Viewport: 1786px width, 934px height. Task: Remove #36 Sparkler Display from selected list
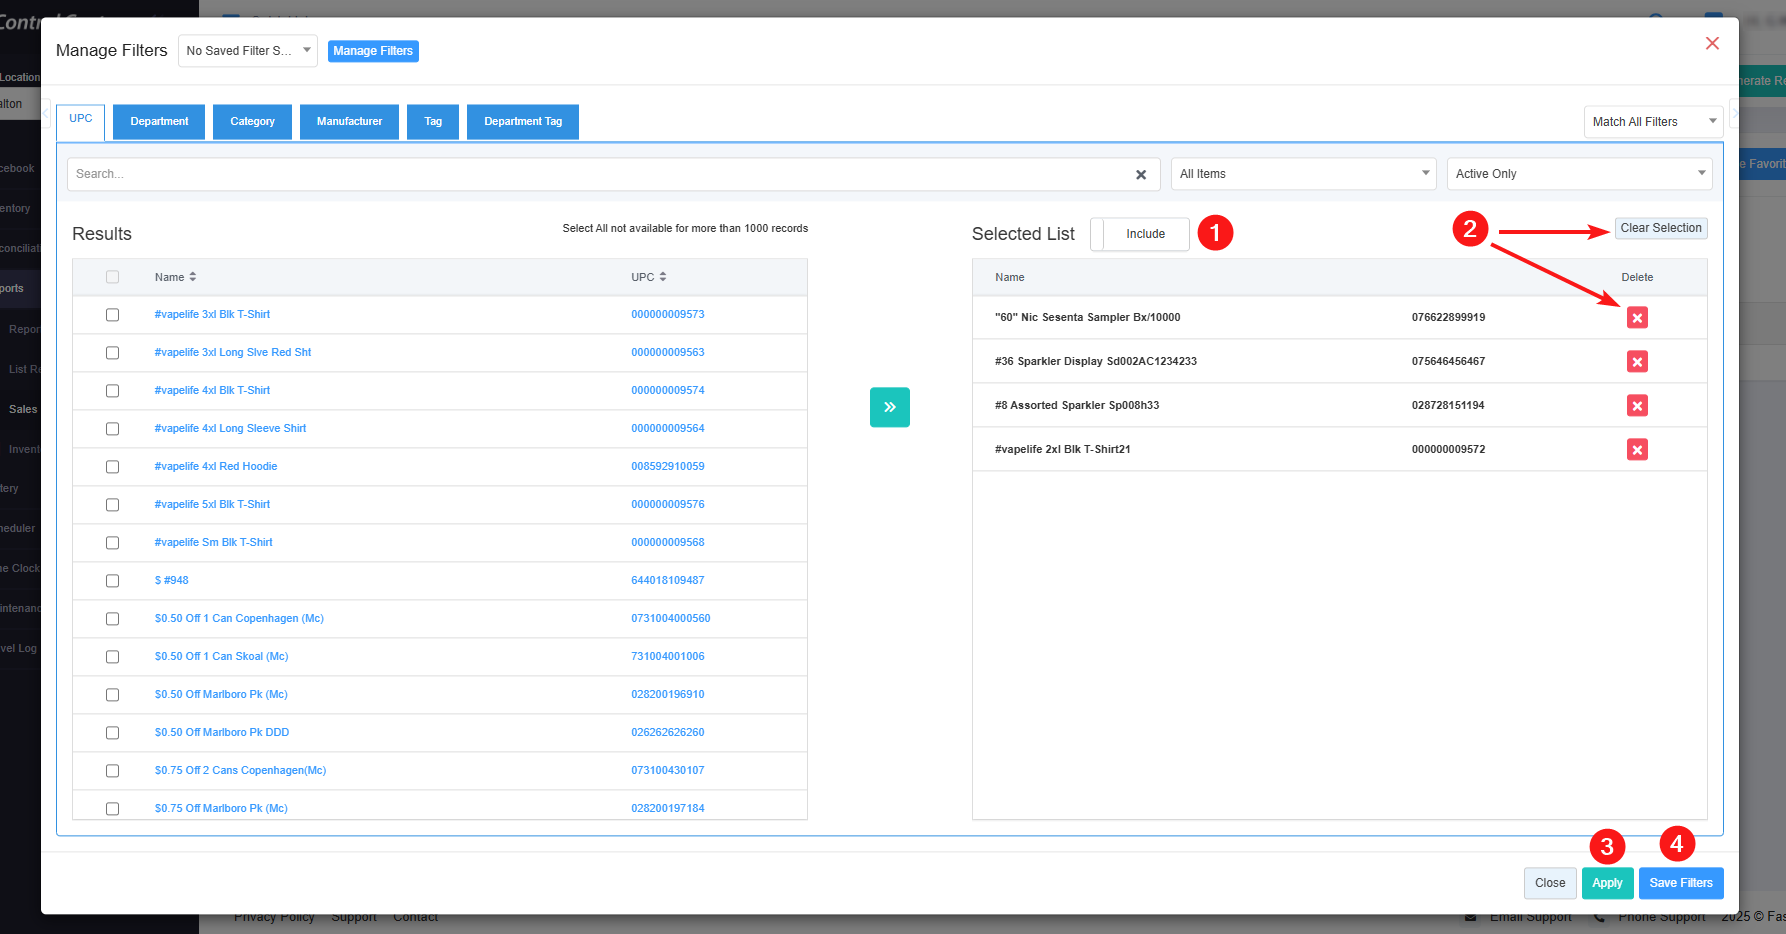tap(1636, 362)
